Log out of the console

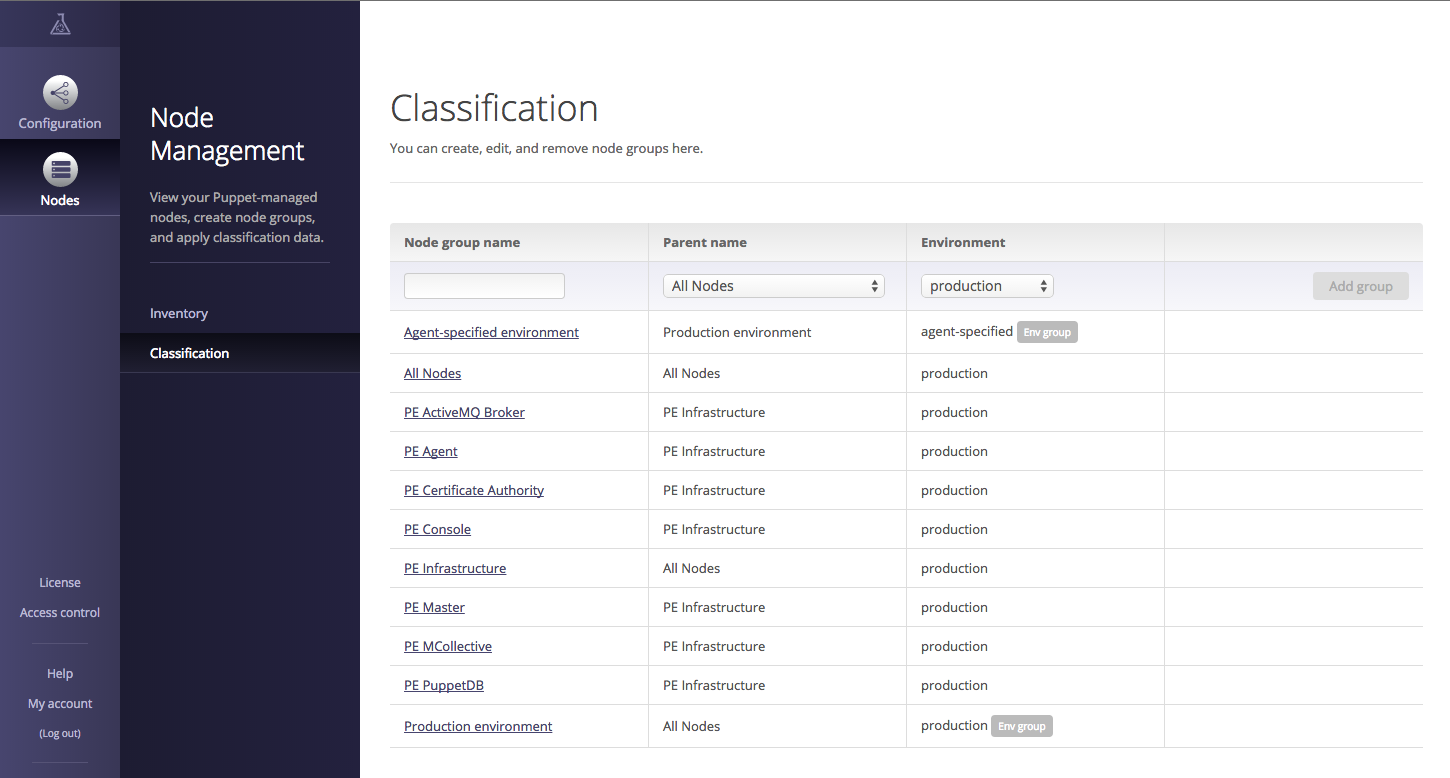point(60,733)
